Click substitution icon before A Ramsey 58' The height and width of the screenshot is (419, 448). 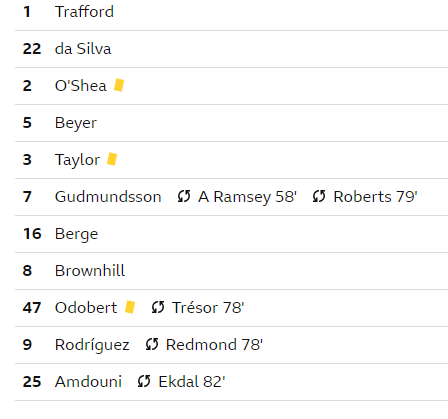[x=184, y=196]
